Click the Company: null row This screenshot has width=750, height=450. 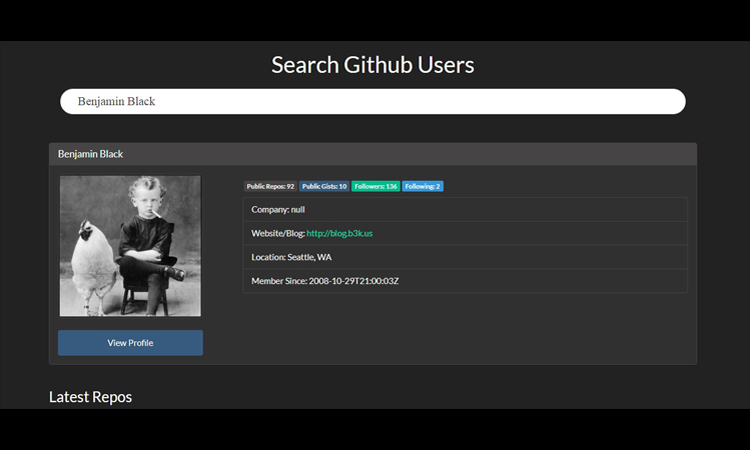pos(465,209)
